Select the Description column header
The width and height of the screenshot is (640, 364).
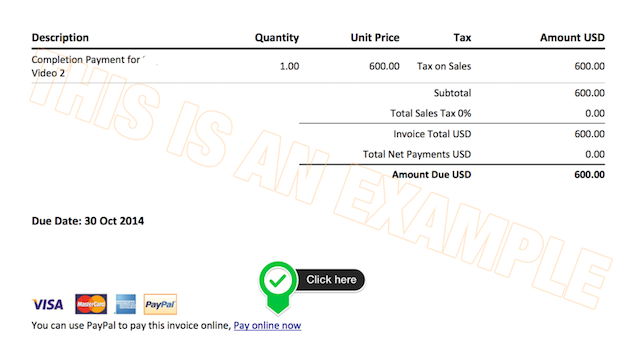point(60,38)
